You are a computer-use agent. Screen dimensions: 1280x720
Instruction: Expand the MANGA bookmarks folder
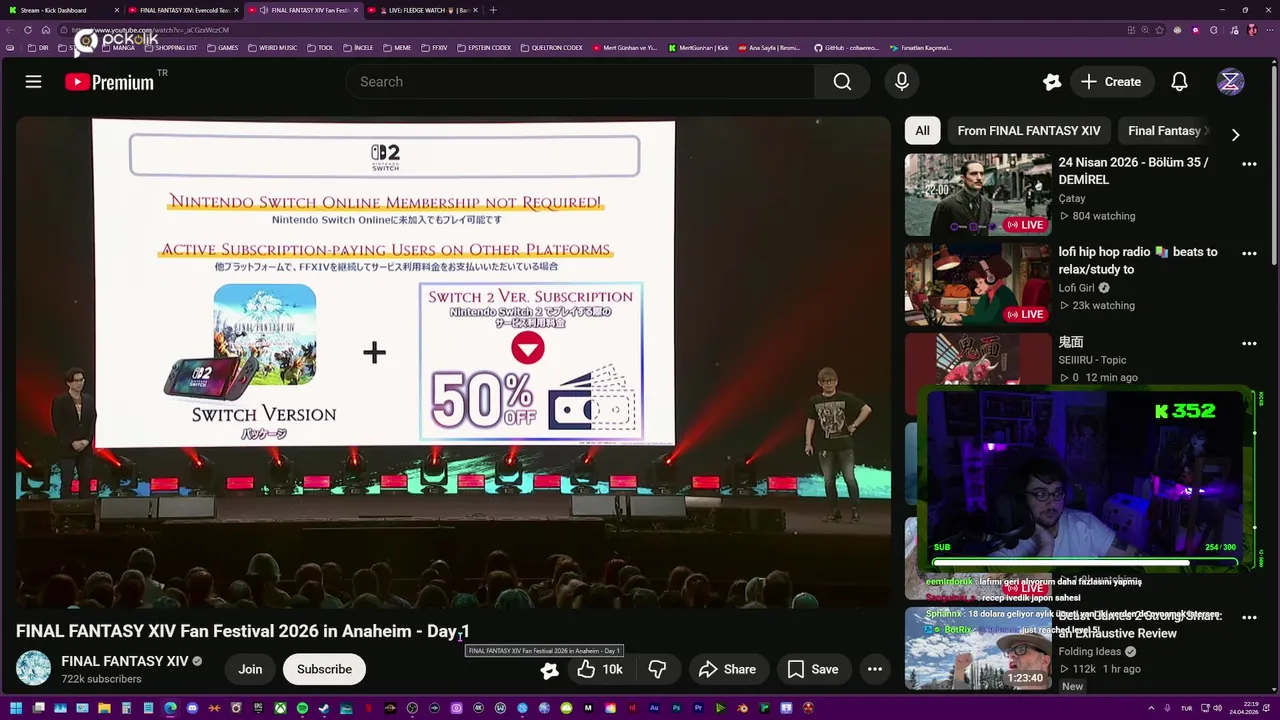click(118, 48)
